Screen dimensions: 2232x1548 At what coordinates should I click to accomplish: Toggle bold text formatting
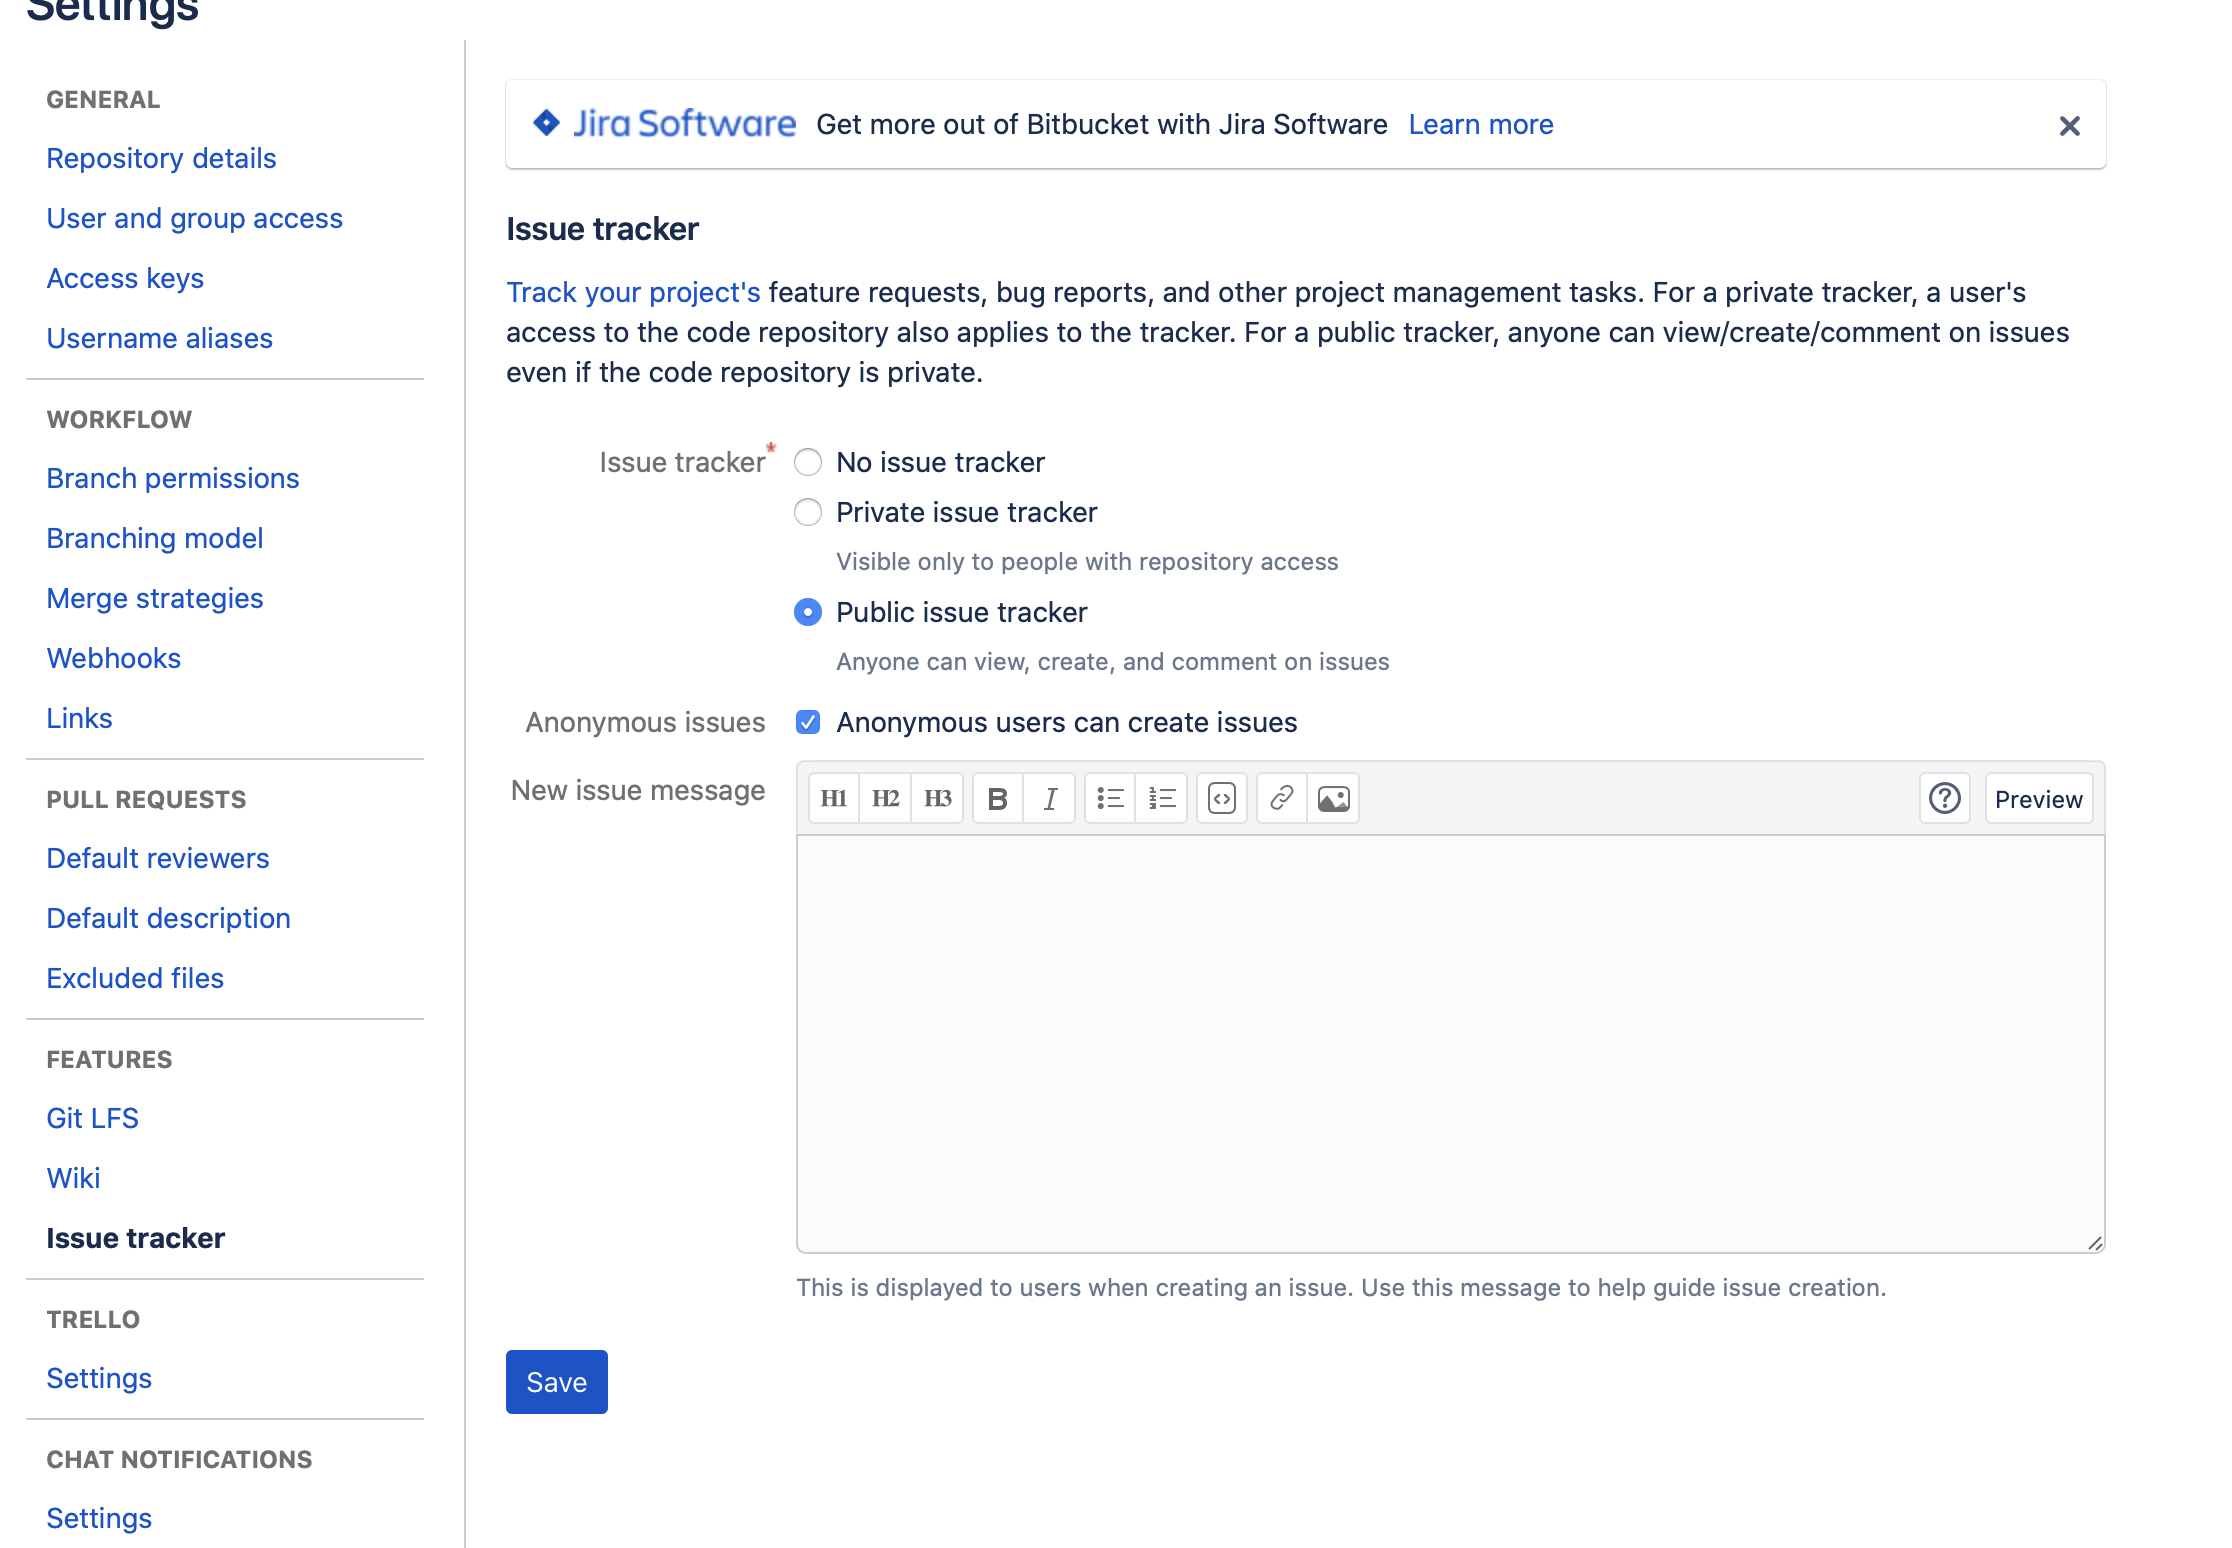pos(997,798)
